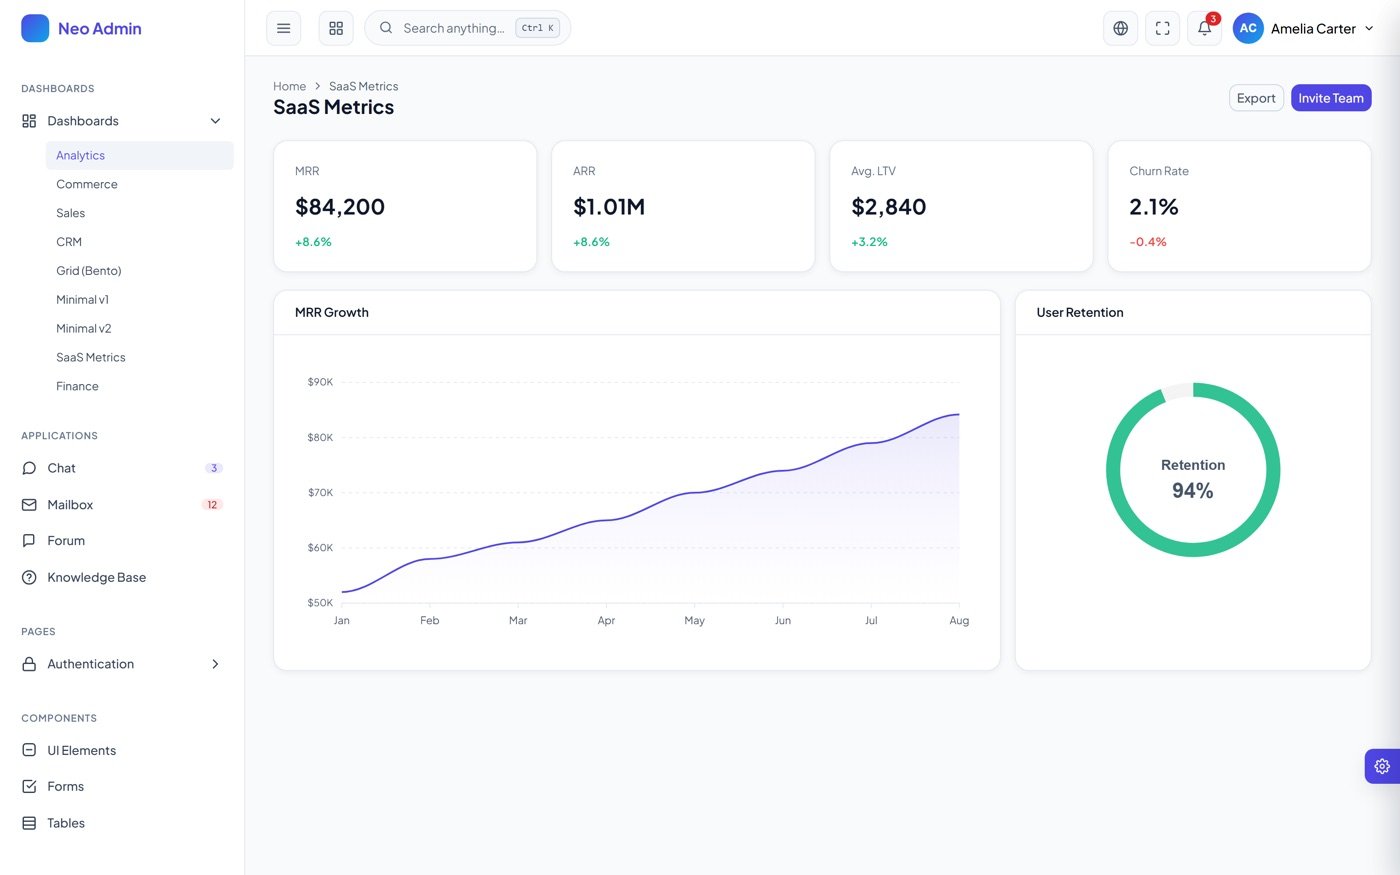Click the Knowledge Base help icon
Image resolution: width=1400 pixels, height=875 pixels.
tap(29, 577)
